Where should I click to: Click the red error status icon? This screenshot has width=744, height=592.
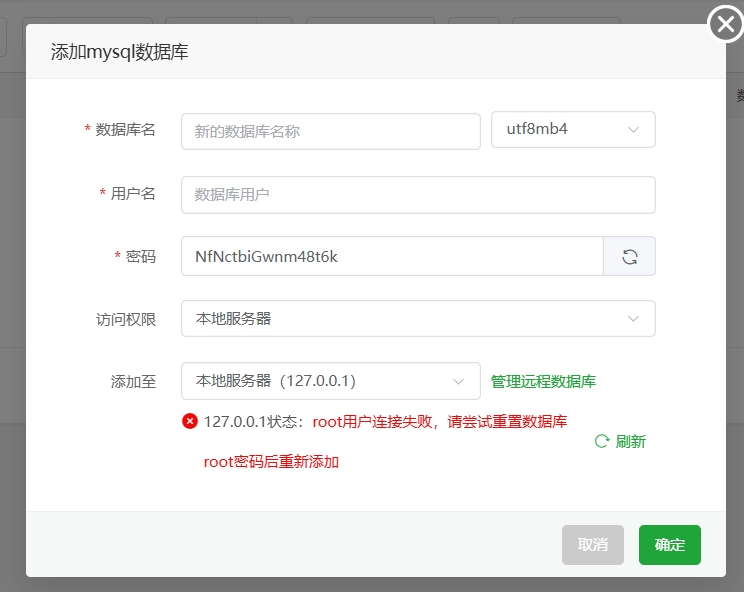point(190,421)
